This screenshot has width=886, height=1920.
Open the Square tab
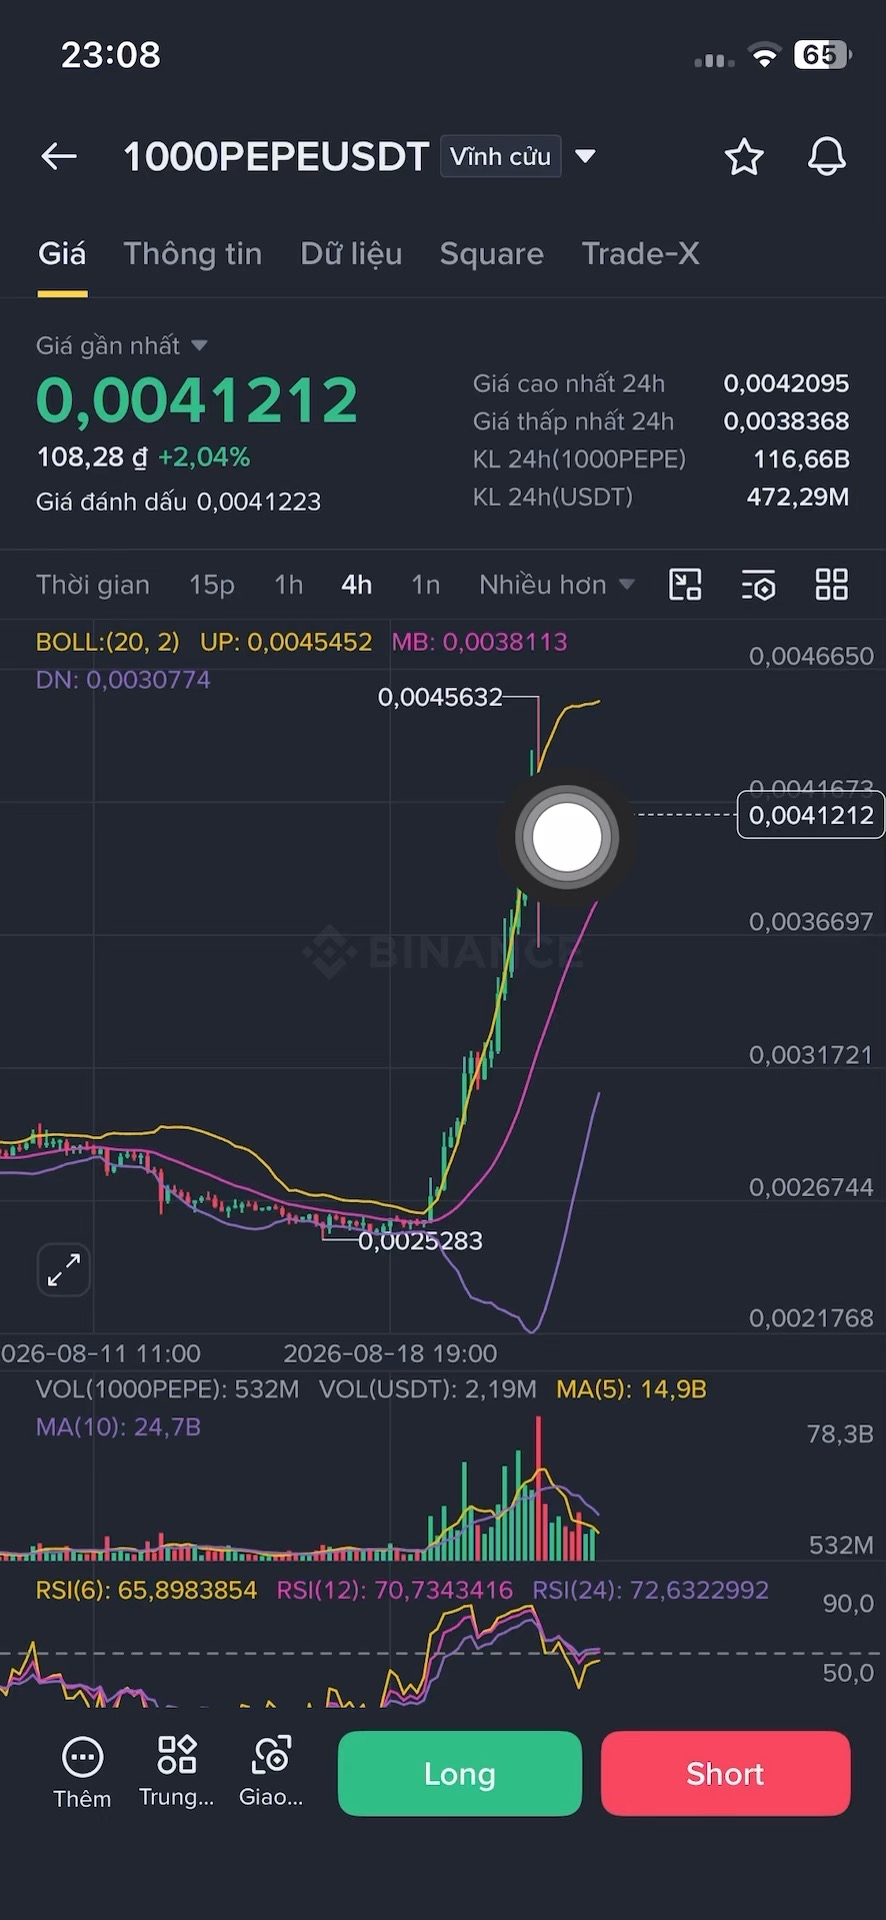(492, 254)
